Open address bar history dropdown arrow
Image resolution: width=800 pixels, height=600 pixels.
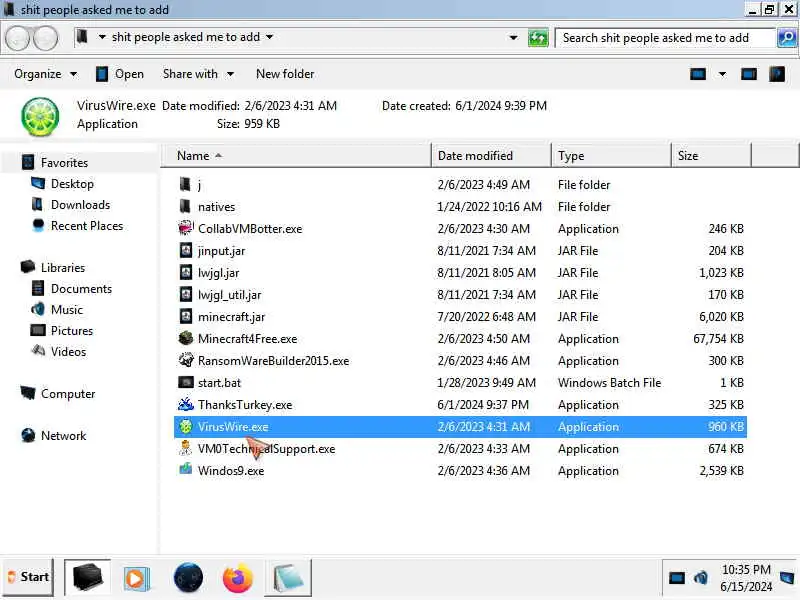[x=513, y=38]
